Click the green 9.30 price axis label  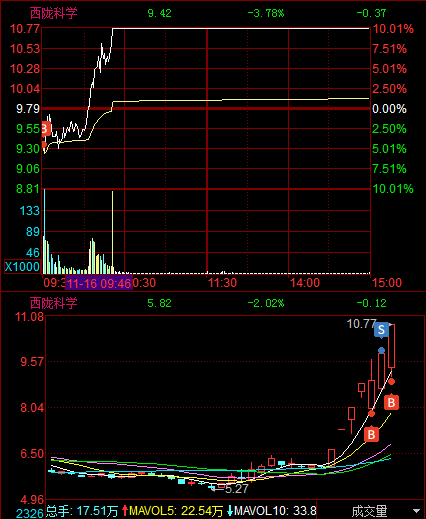pyautogui.click(x=28, y=149)
